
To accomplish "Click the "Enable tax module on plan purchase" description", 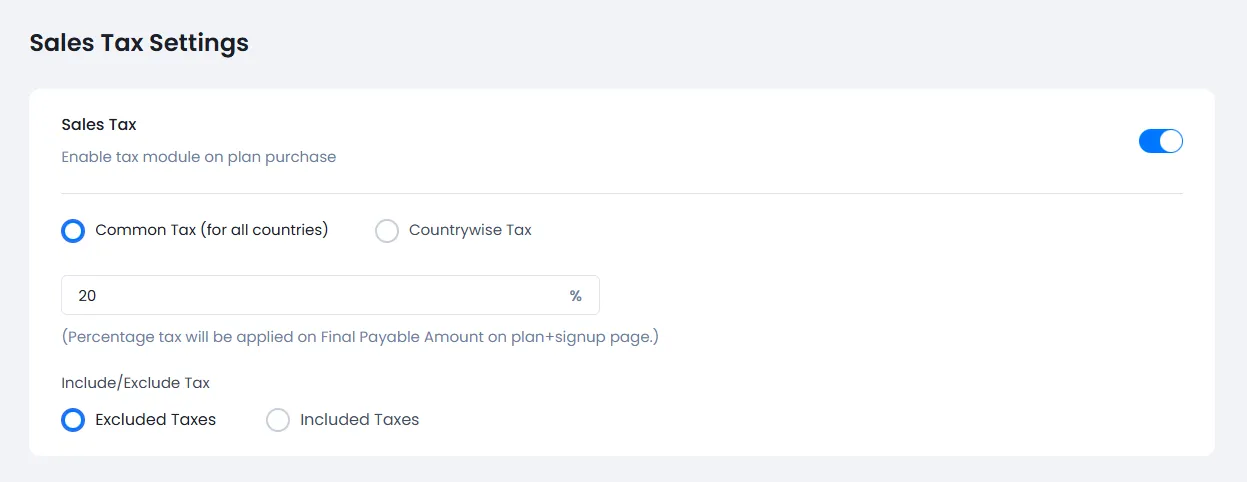I will 198,157.
